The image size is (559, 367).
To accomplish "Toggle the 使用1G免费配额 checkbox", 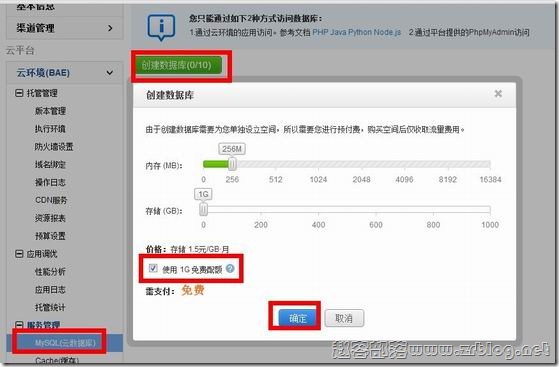I will point(153,268).
